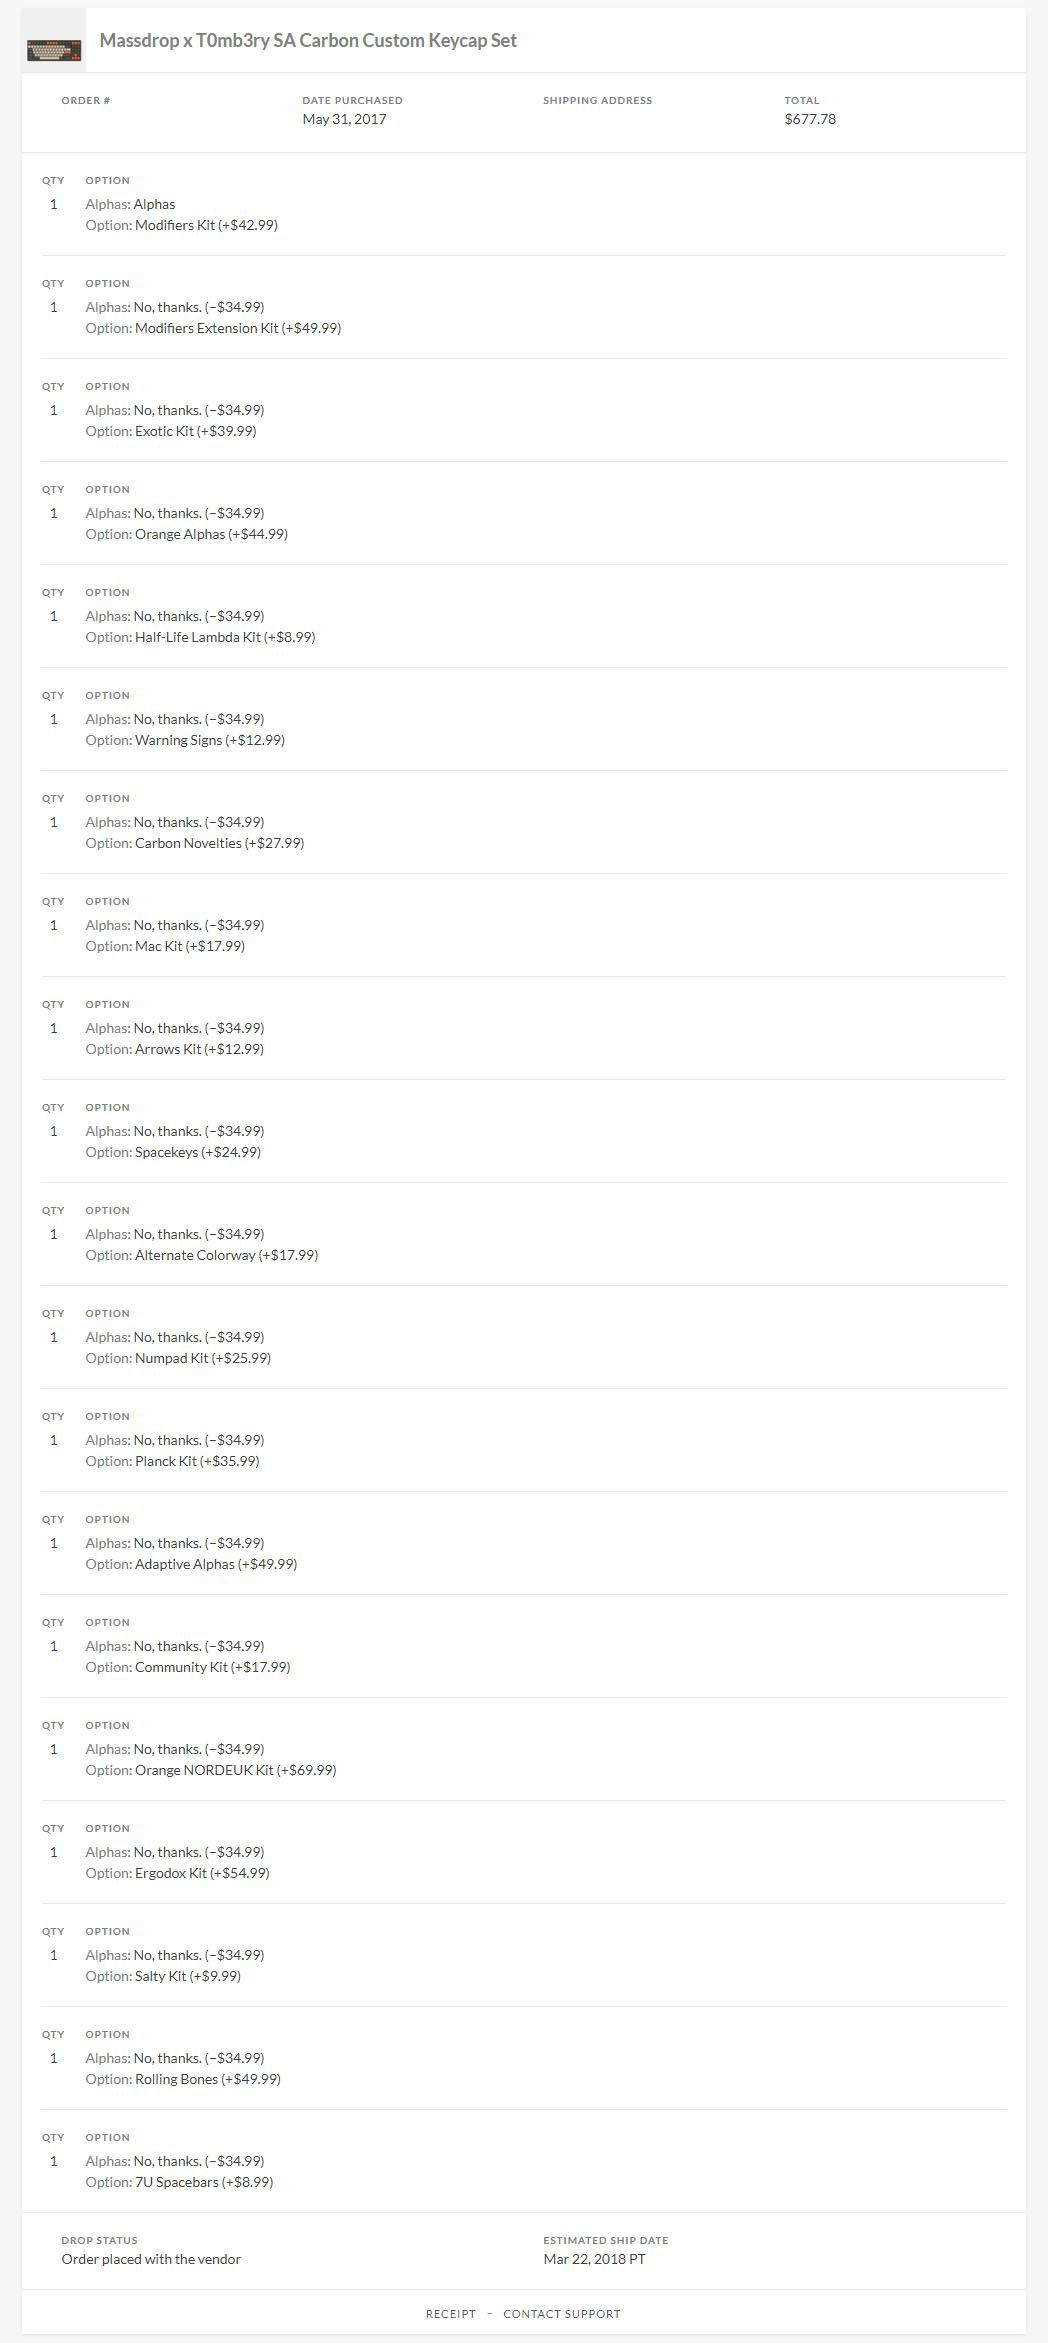Image resolution: width=1048 pixels, height=2343 pixels.
Task: Select the May 31, 2017 purchase date
Action: point(344,119)
